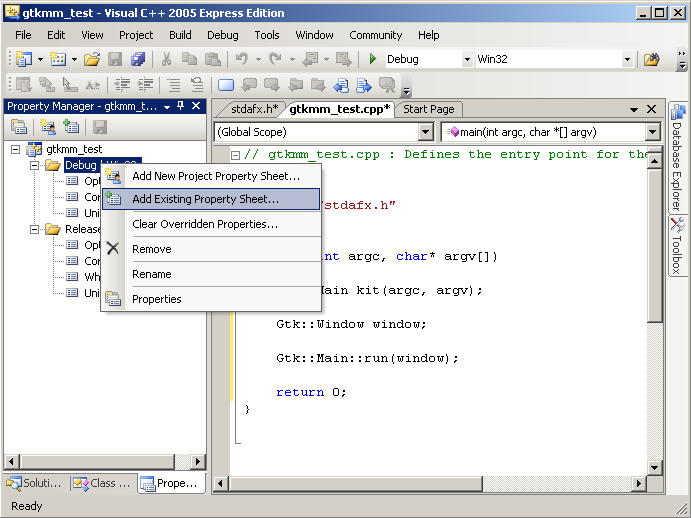
Task: Collapse the gtkmm_test tree root node
Action: (x=17, y=149)
